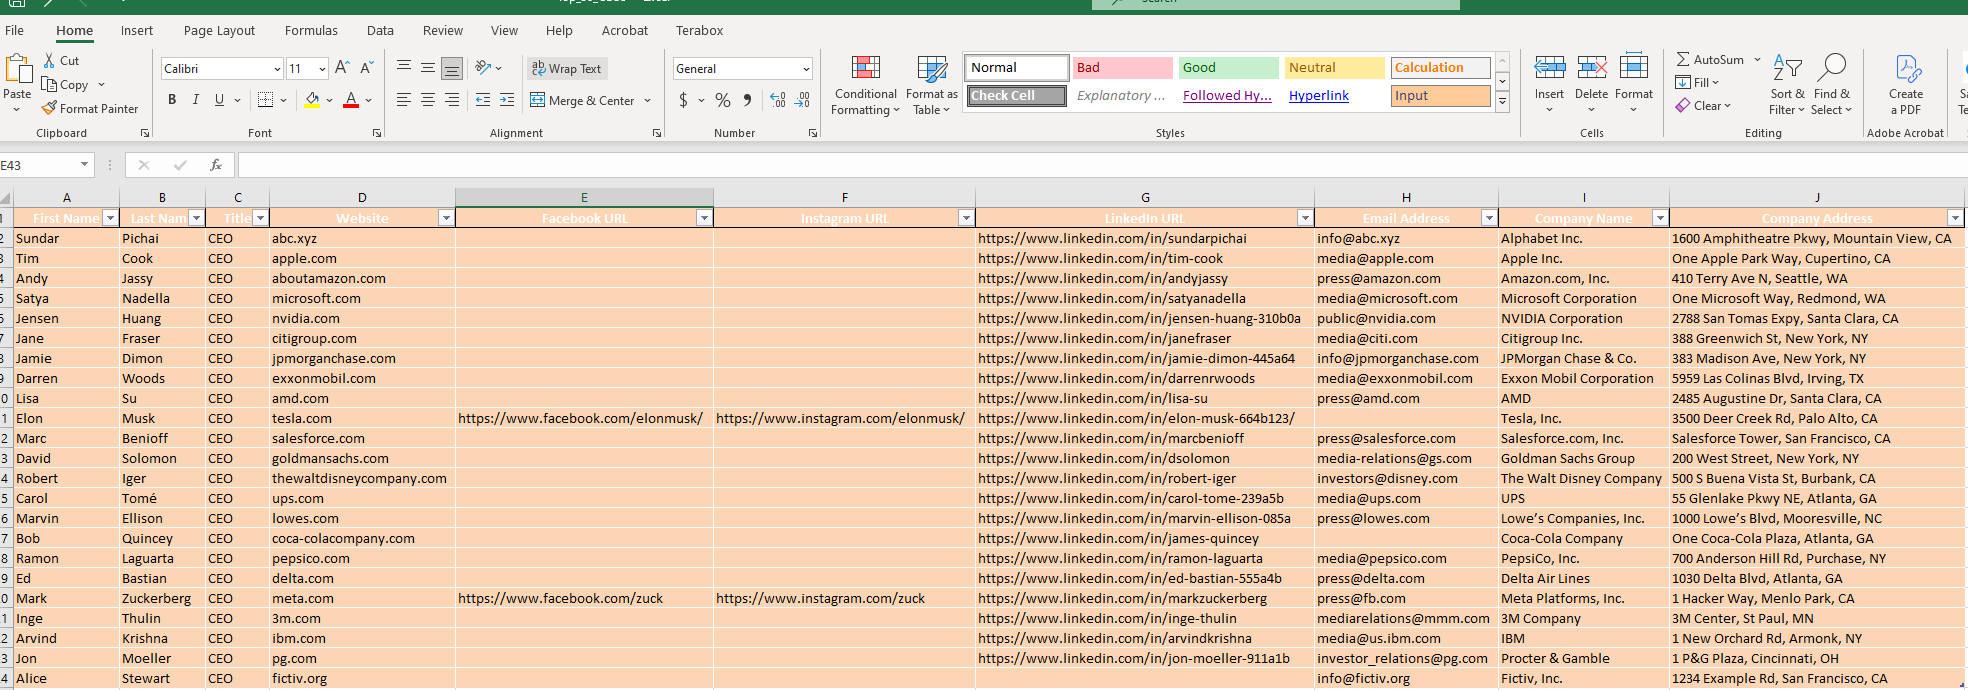Apply red font color
The width and height of the screenshot is (1968, 690).
pos(351,100)
